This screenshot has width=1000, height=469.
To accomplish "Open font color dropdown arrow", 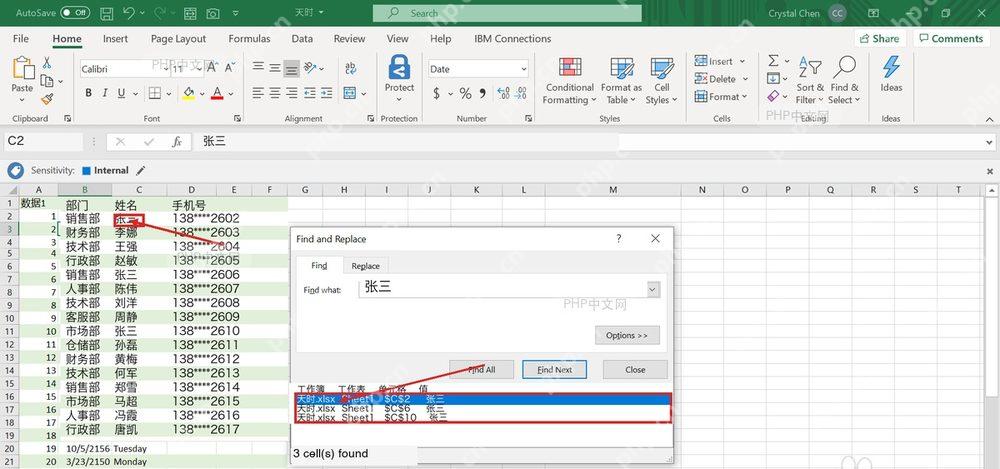I will point(231,94).
